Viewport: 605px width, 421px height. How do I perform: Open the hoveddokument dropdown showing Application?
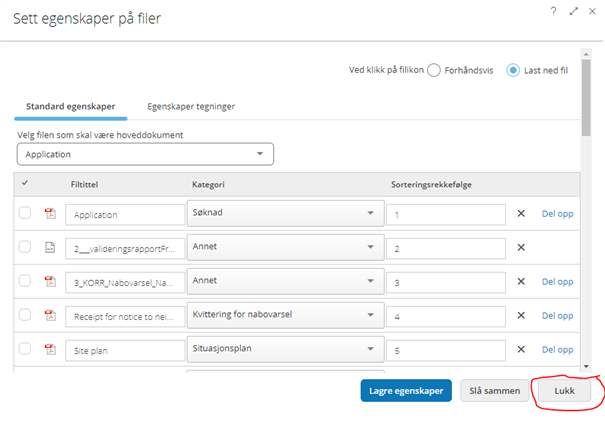tap(145, 154)
